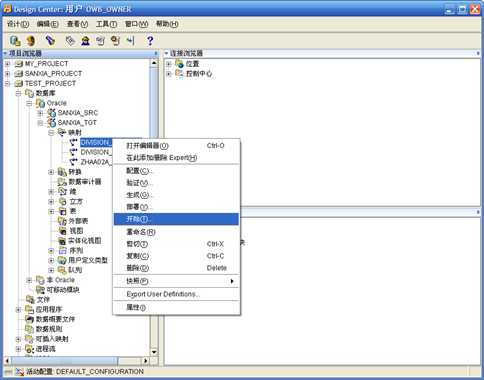Viewport: 484px width, 380px height.
Task: Click the project tree's down scroll arrow
Action: [154, 352]
